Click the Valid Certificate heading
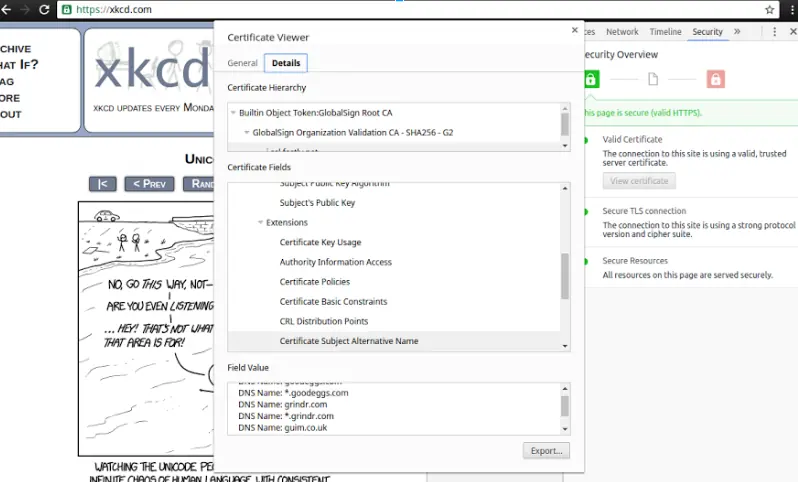The height and width of the screenshot is (482, 798). [x=632, y=139]
